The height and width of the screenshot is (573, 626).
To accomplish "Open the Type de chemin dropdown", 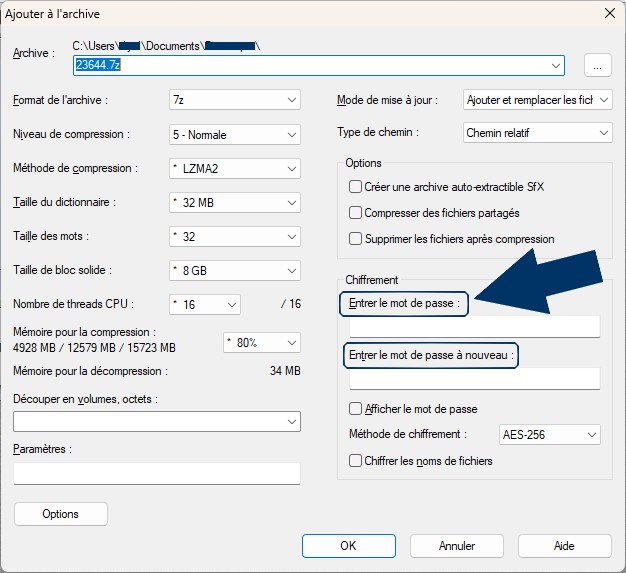I will [x=537, y=133].
